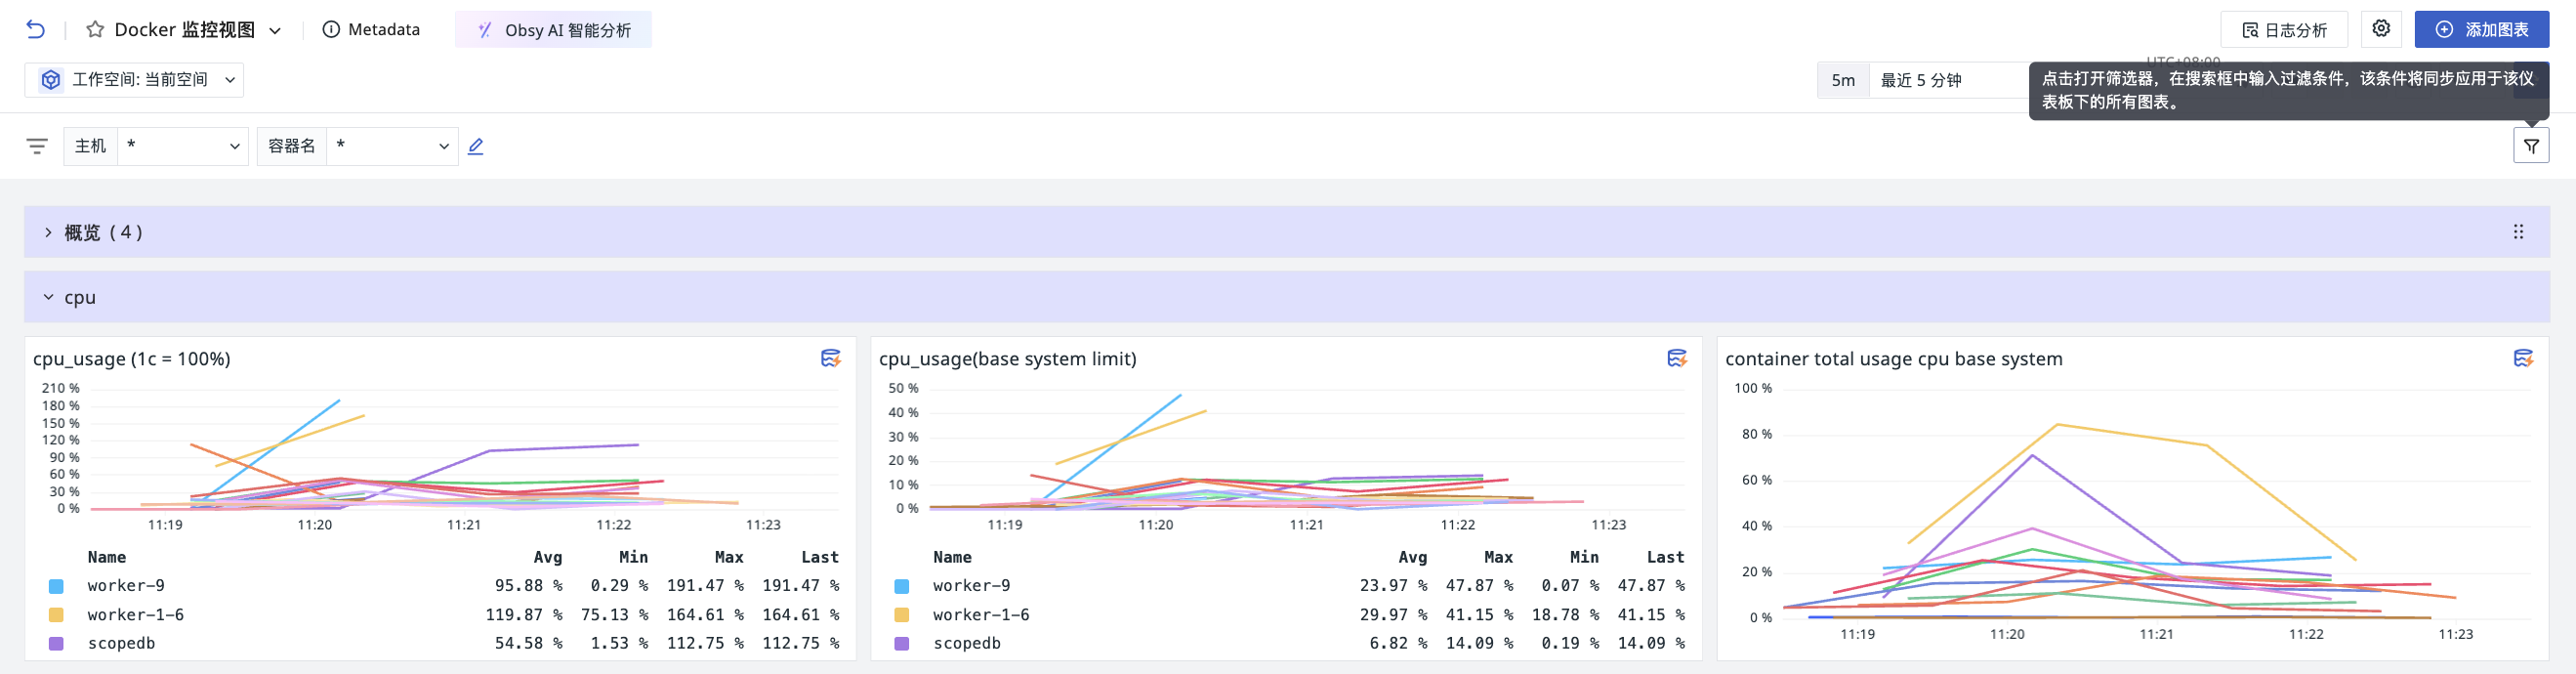Click the worker-1-6 yellow color swatch in first chart
Viewport: 2576px width, 674px height.
[x=56, y=615]
